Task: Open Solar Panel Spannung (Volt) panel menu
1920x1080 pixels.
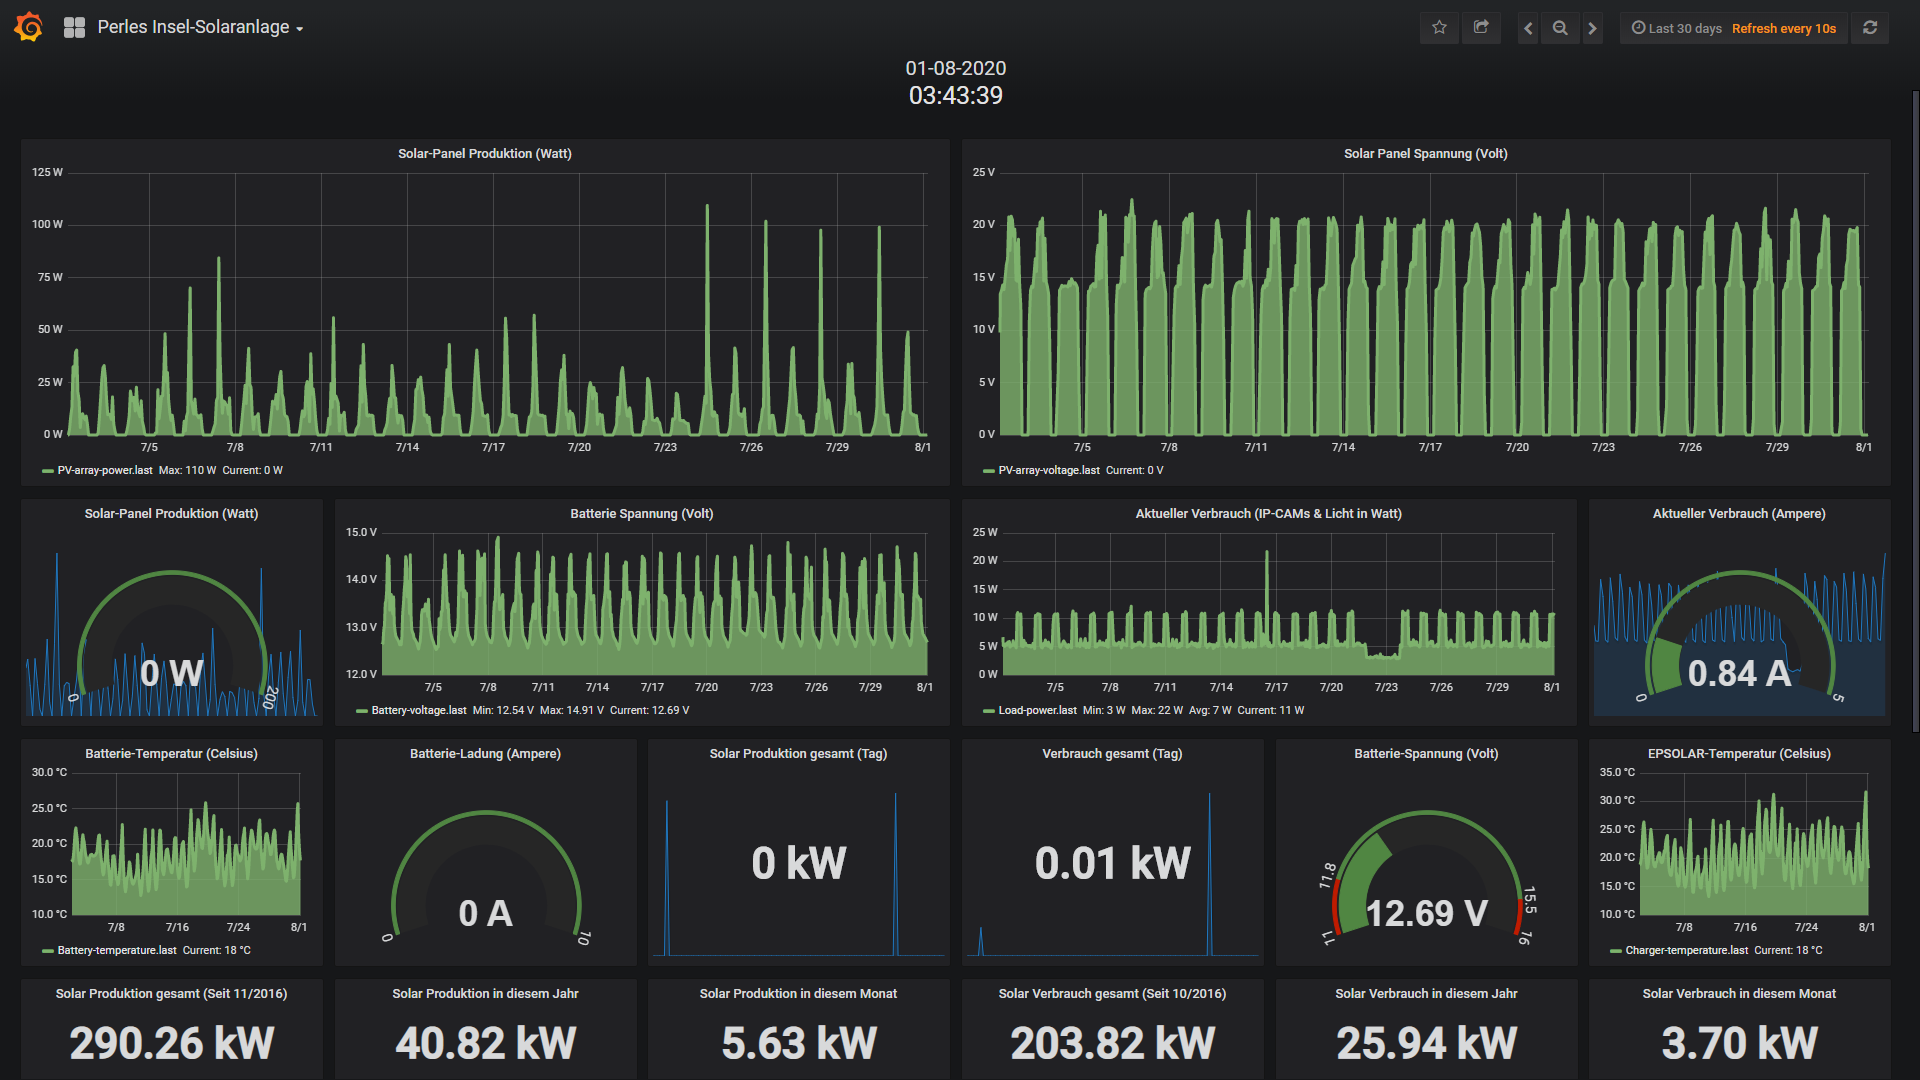Action: [1425, 153]
